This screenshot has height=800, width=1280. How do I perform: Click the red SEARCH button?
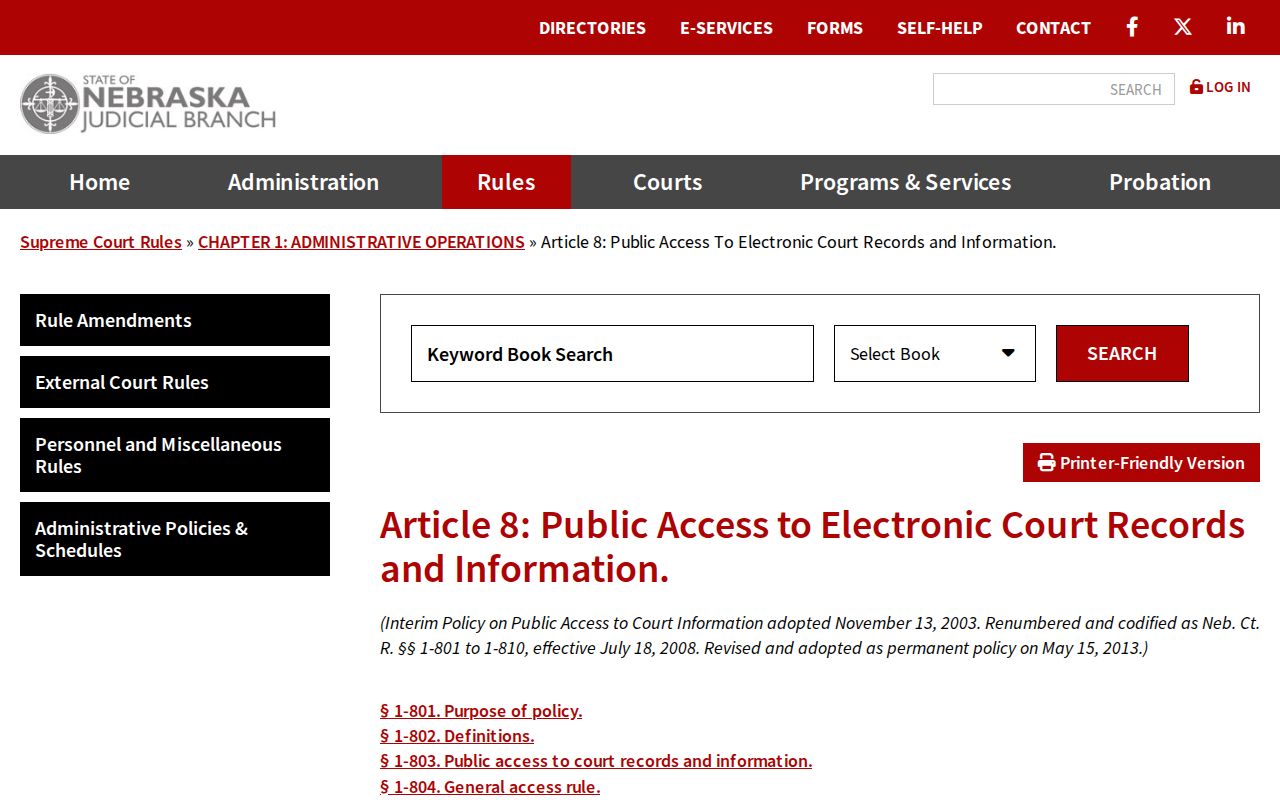point(1122,353)
